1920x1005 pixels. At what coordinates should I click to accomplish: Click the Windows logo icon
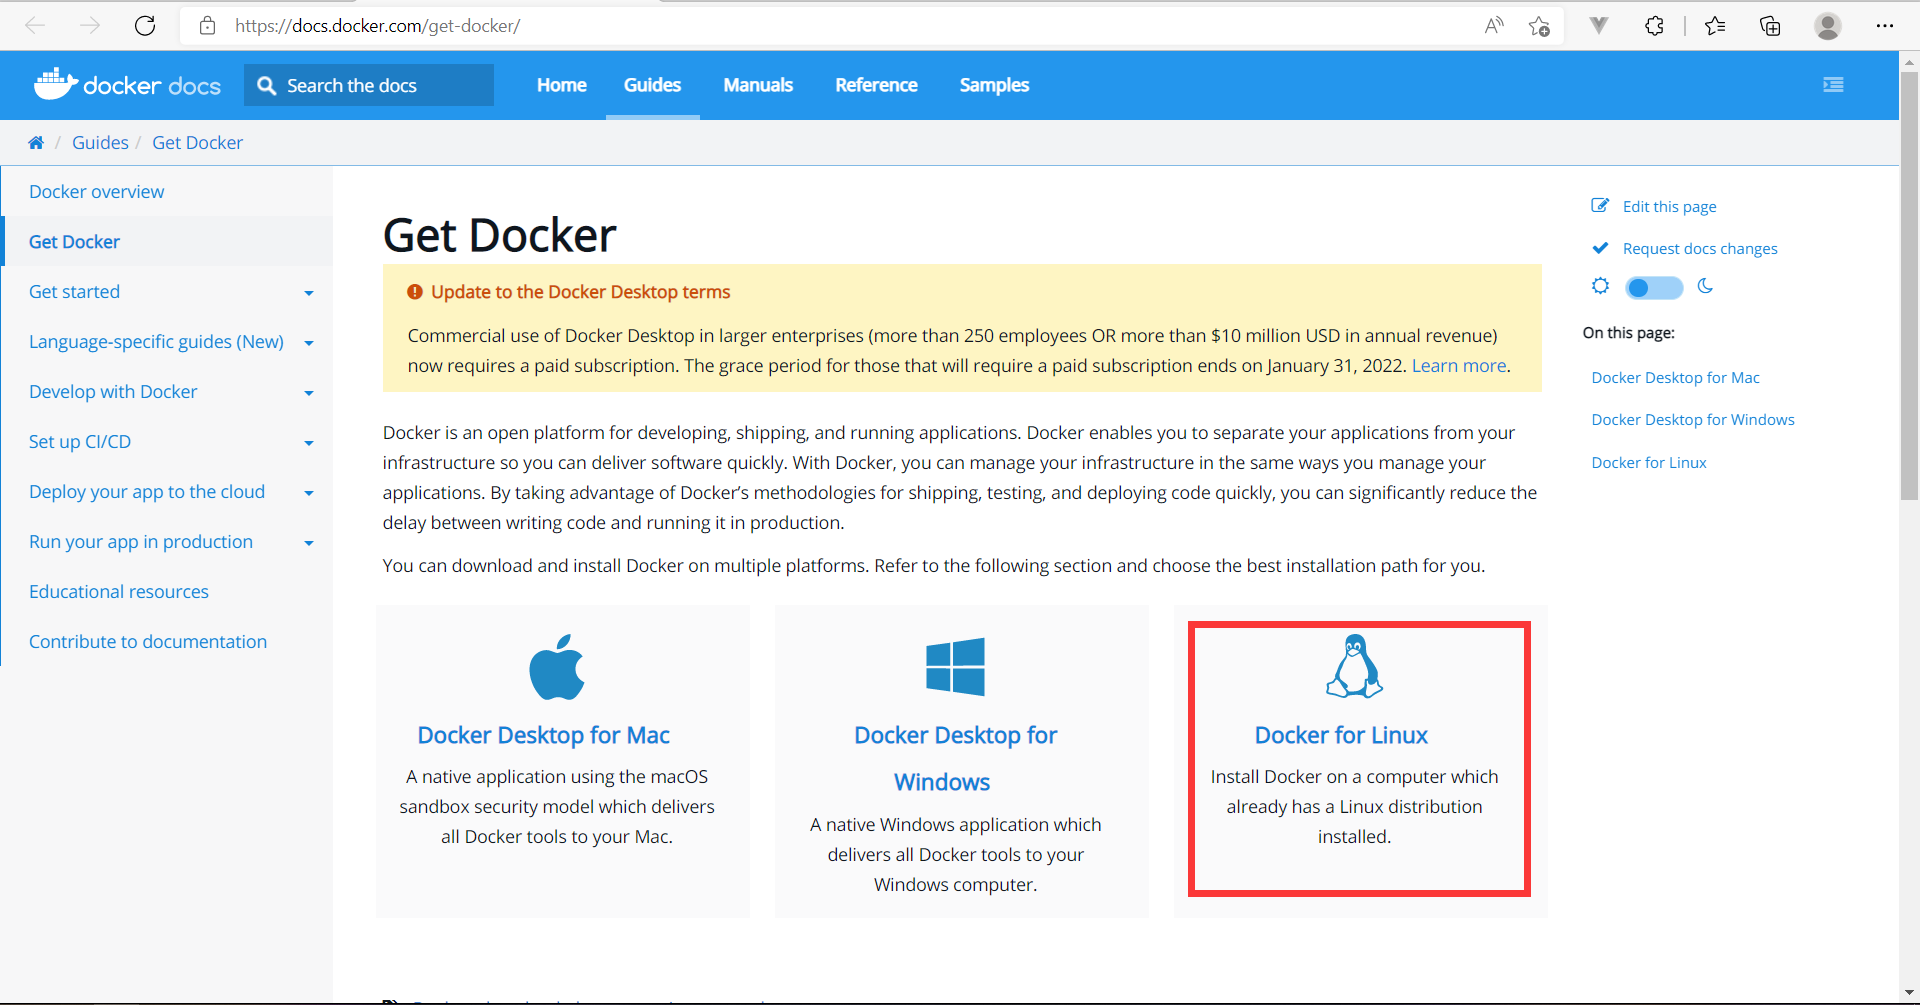point(955,666)
